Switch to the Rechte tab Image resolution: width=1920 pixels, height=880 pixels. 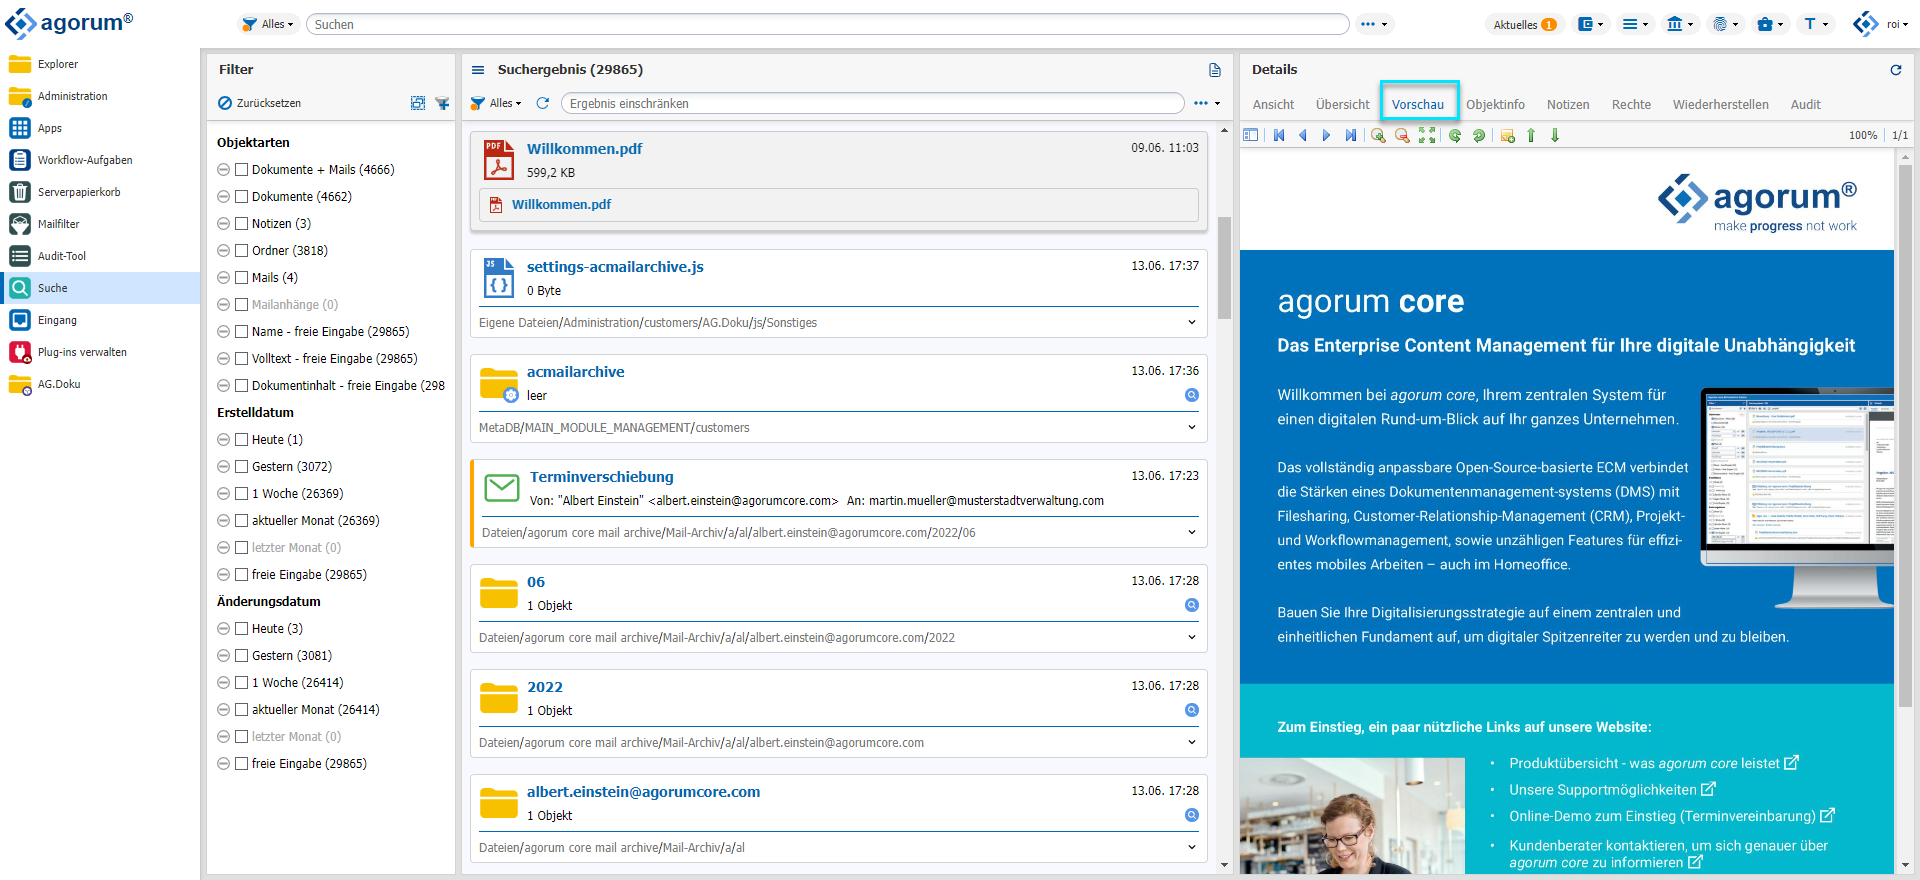pos(1631,104)
